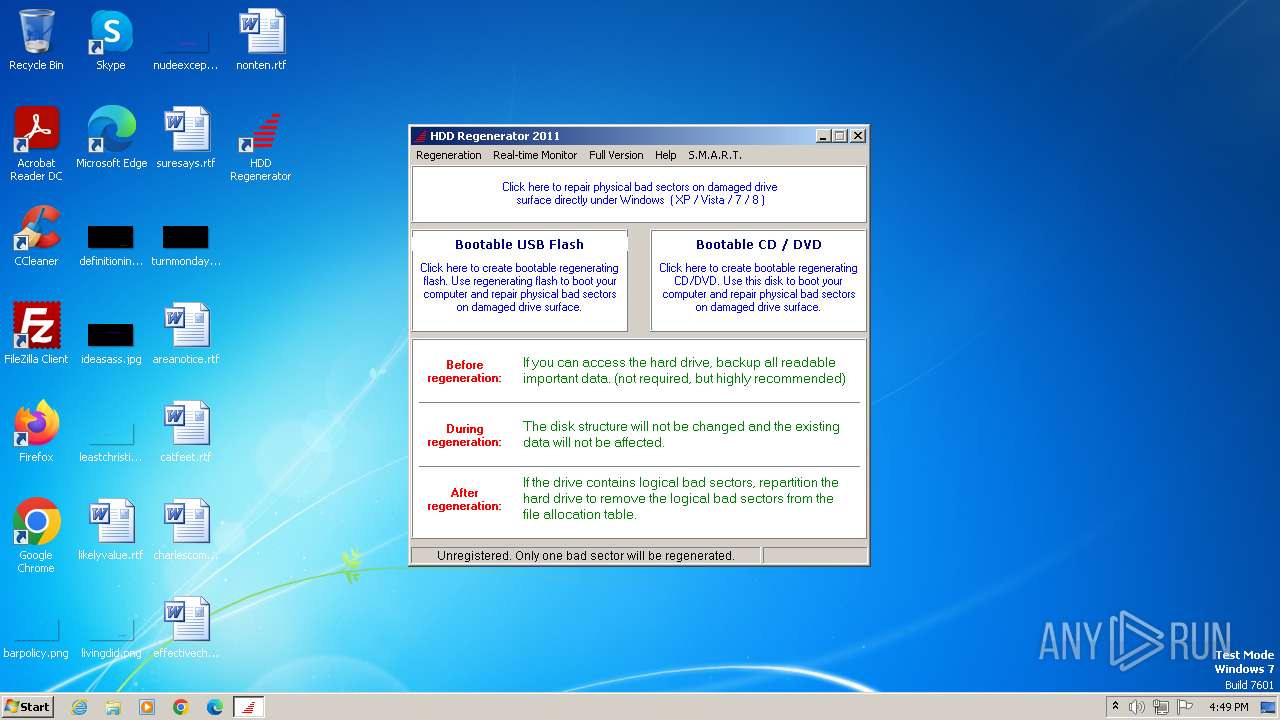Open the S.M.A.R.T. menu
Screen dimensions: 1280x720
(x=715, y=155)
